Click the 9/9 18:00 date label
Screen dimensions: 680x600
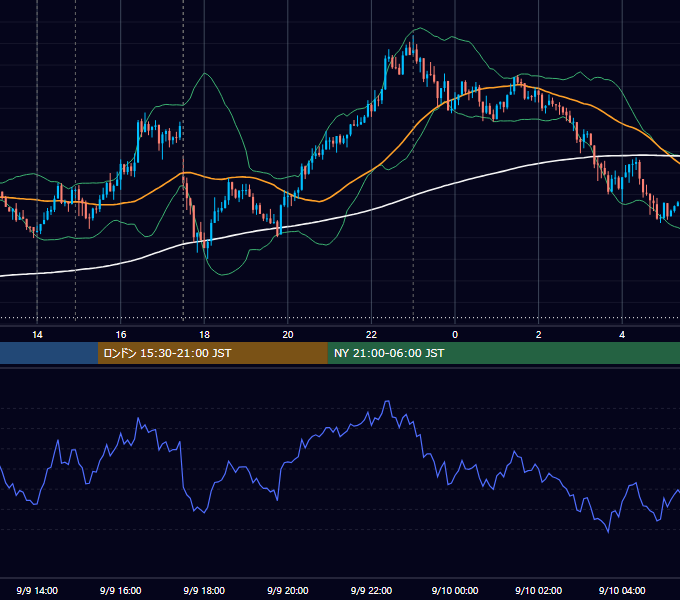pyautogui.click(x=204, y=590)
